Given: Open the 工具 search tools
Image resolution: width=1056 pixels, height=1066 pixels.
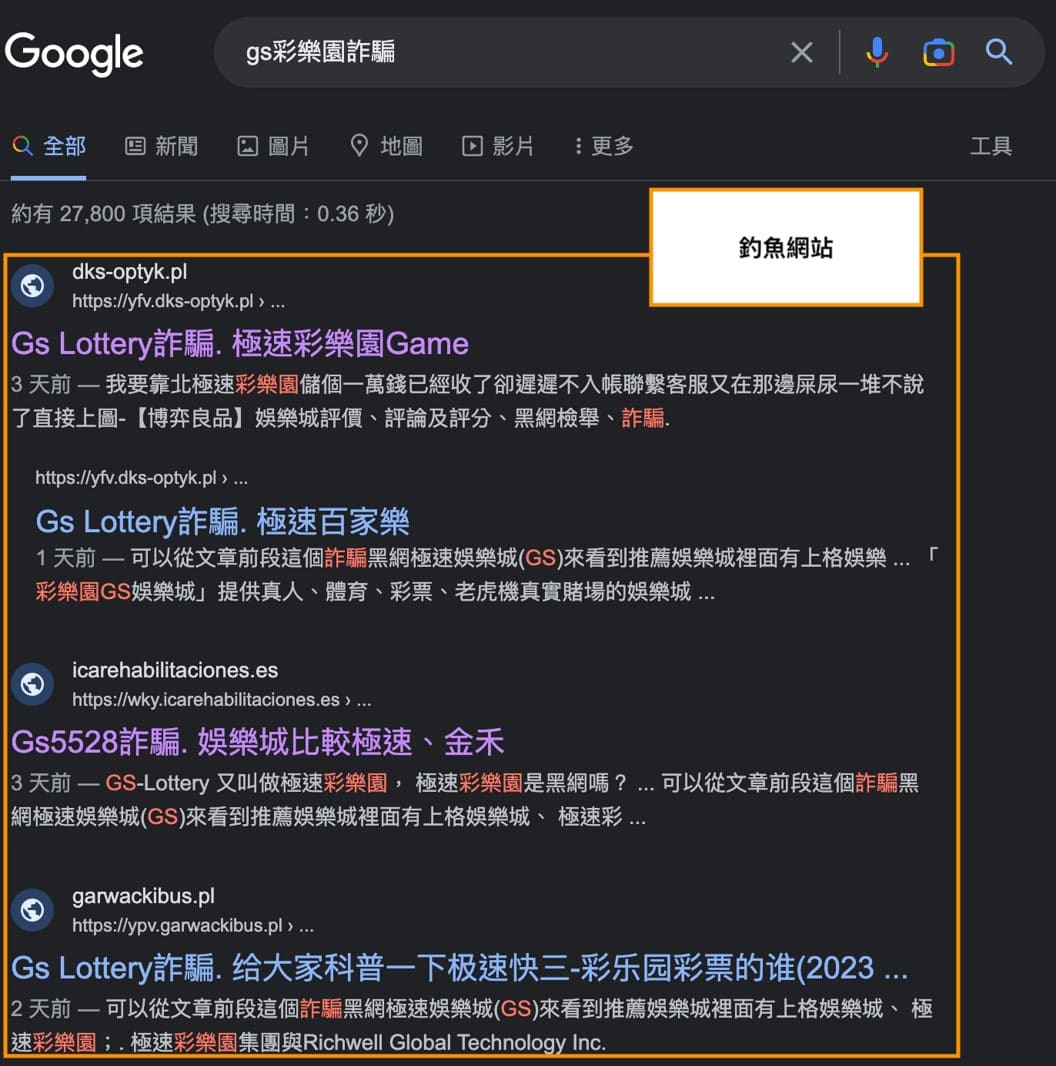Looking at the screenshot, I should (991, 146).
